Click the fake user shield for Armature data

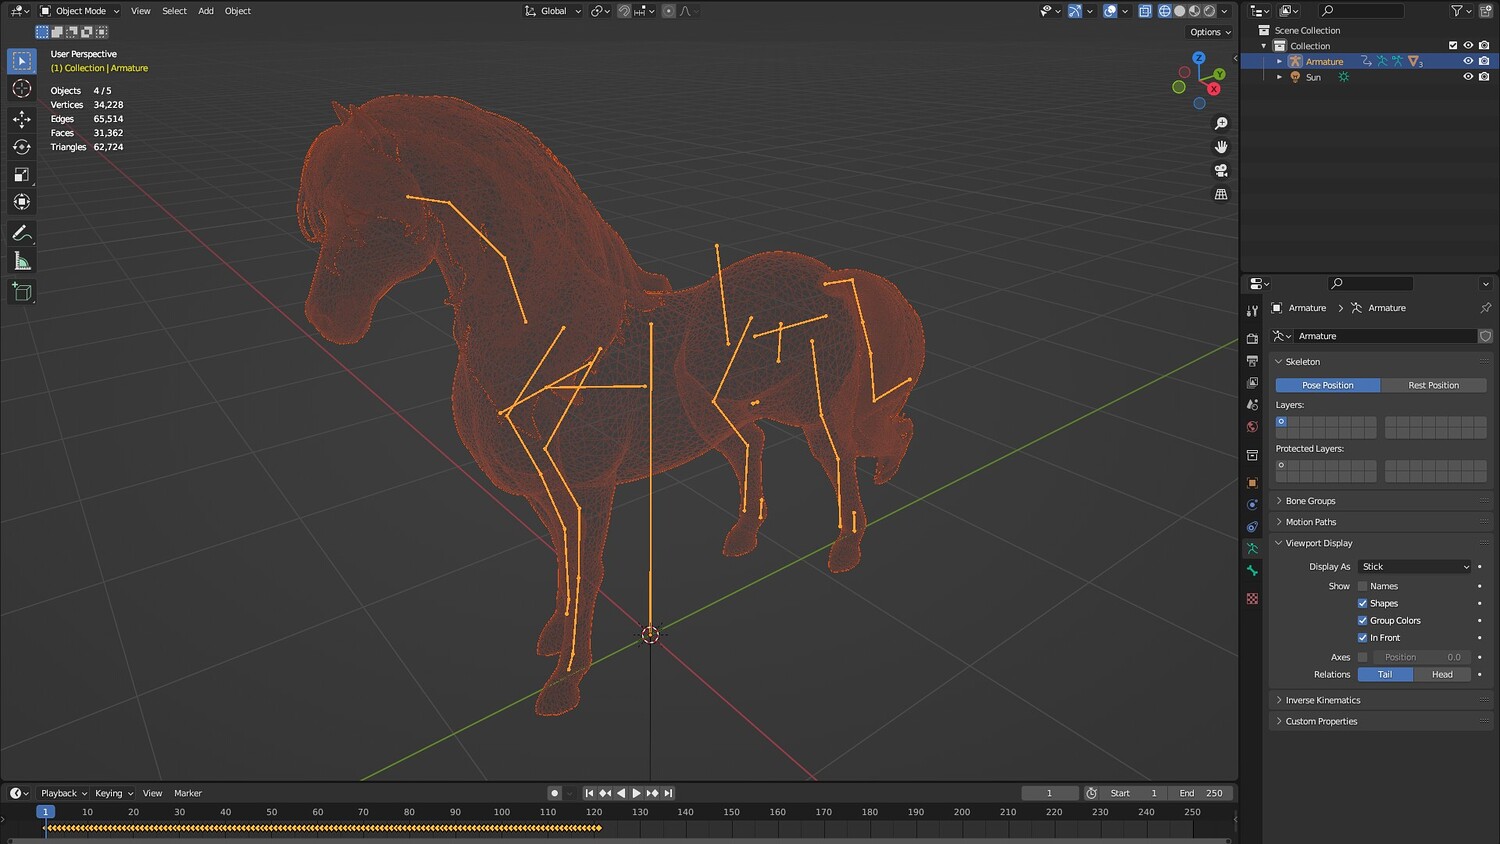coord(1485,336)
